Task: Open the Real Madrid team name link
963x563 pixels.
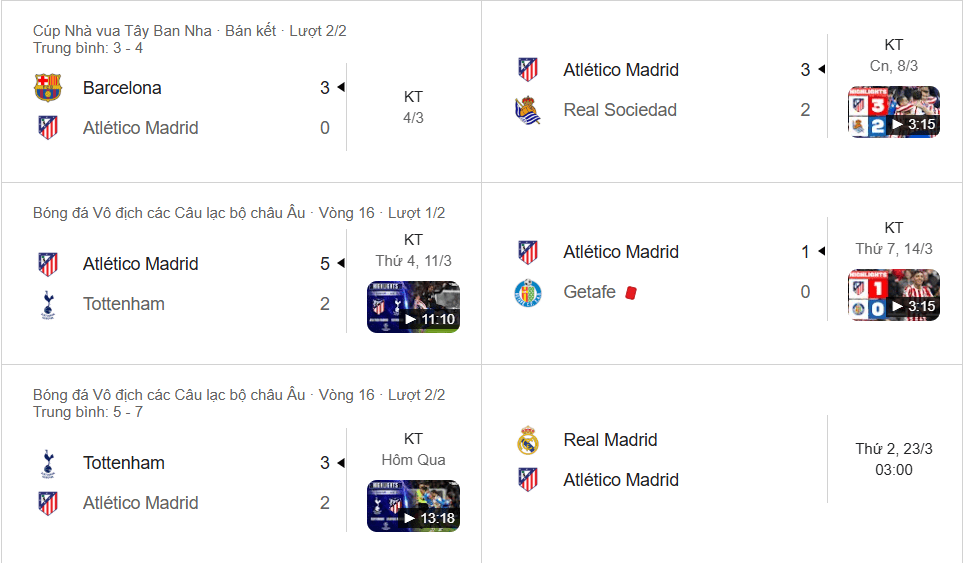Action: coord(610,440)
